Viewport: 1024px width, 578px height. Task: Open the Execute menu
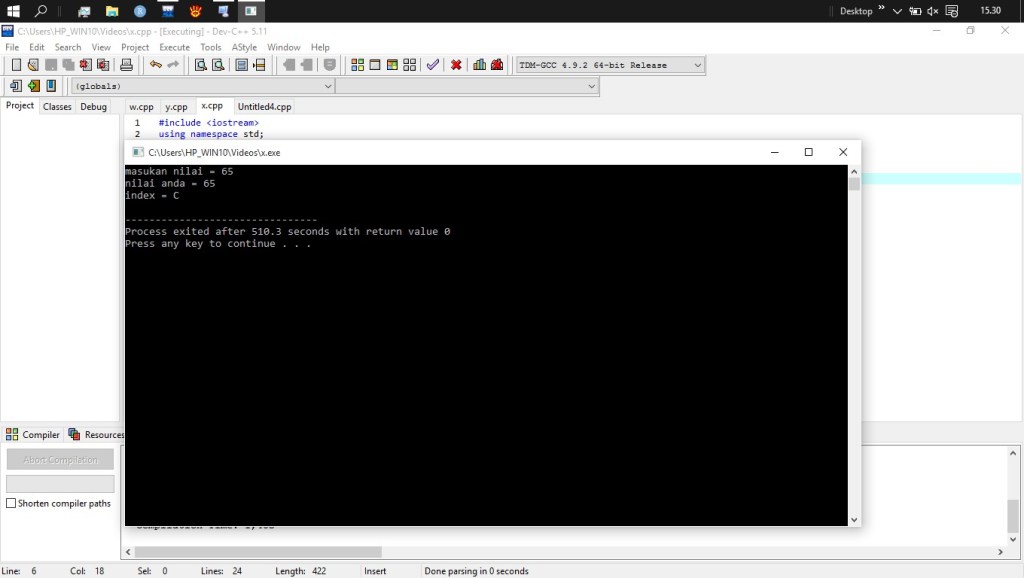(174, 47)
